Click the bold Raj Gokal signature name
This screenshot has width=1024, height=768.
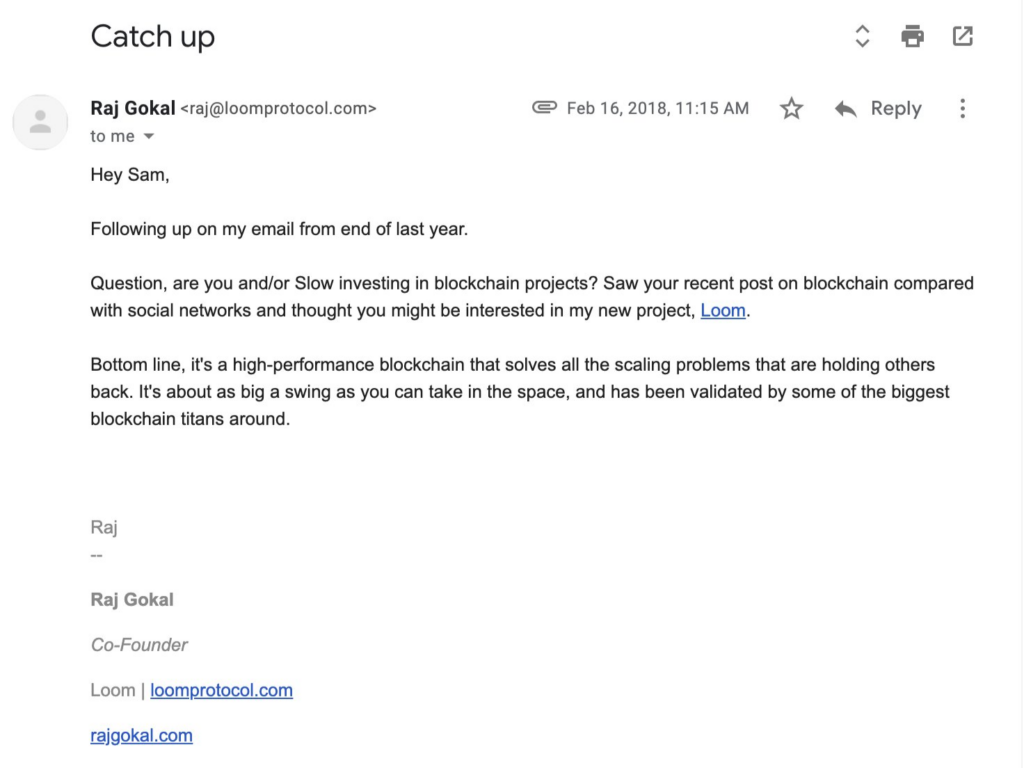[132, 600]
